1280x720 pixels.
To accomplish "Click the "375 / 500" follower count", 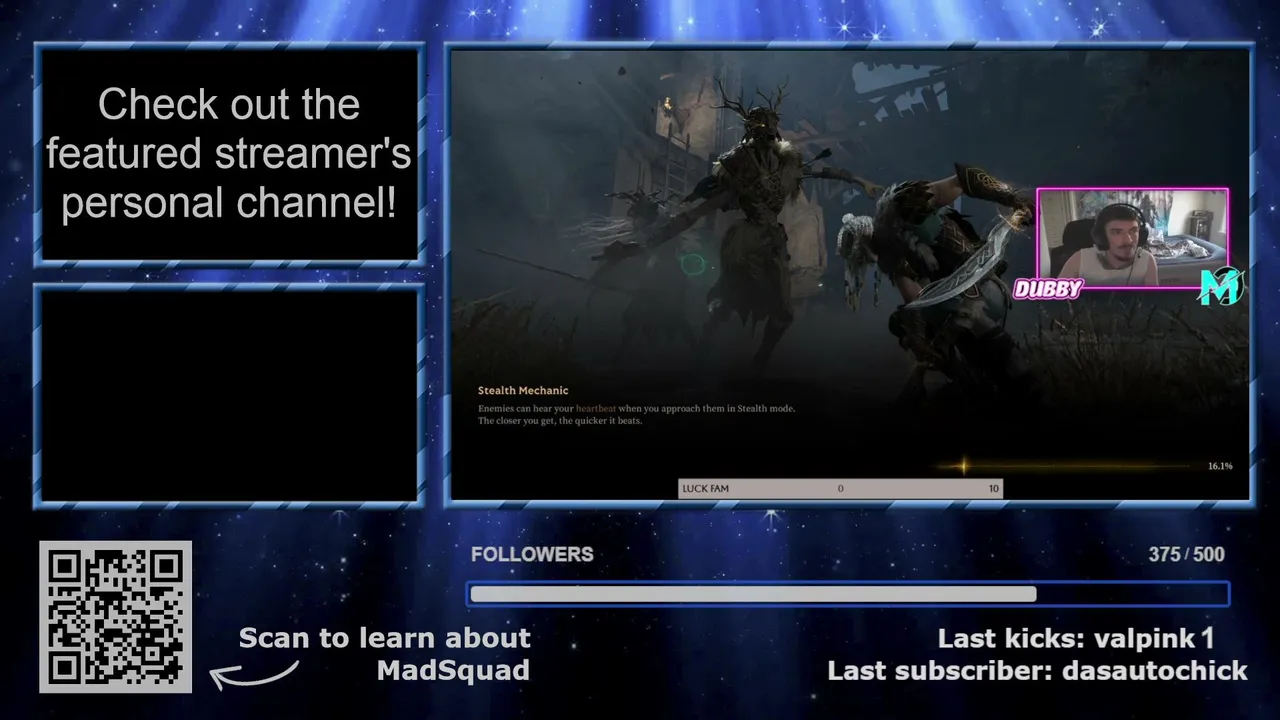I will pos(1186,554).
